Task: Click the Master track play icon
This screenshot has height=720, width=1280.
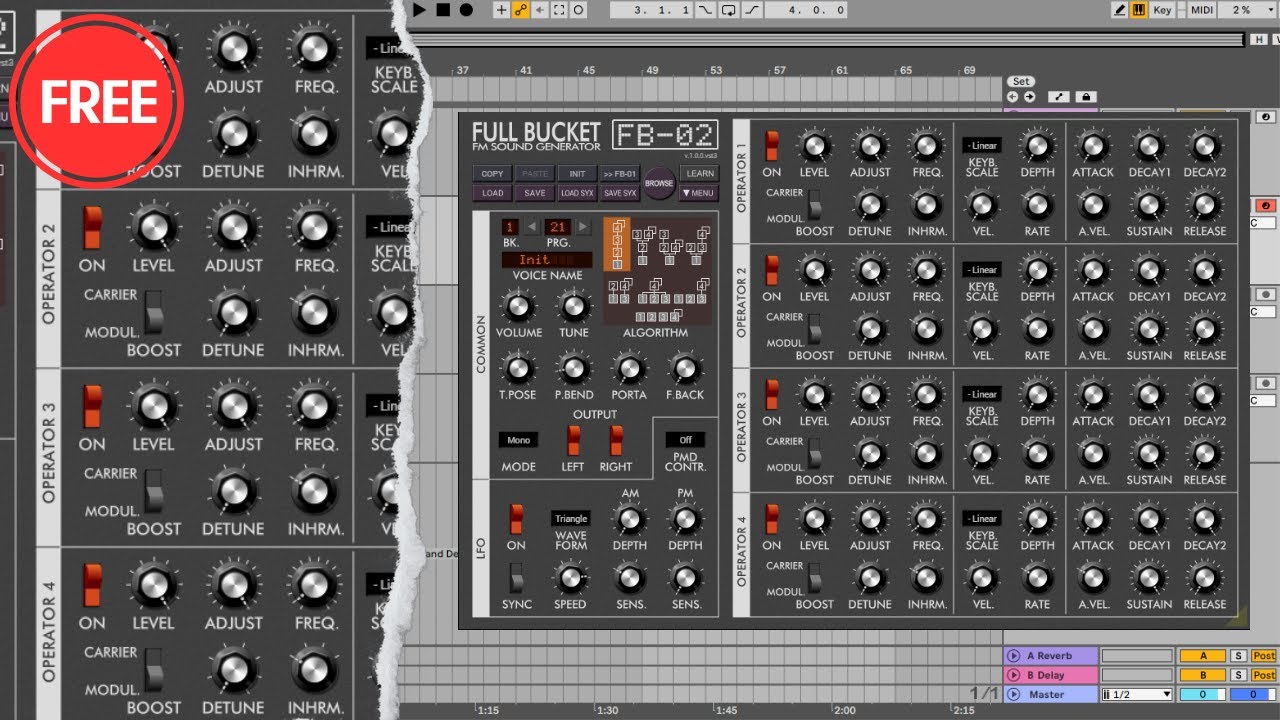Action: pyautogui.click(x=1014, y=694)
